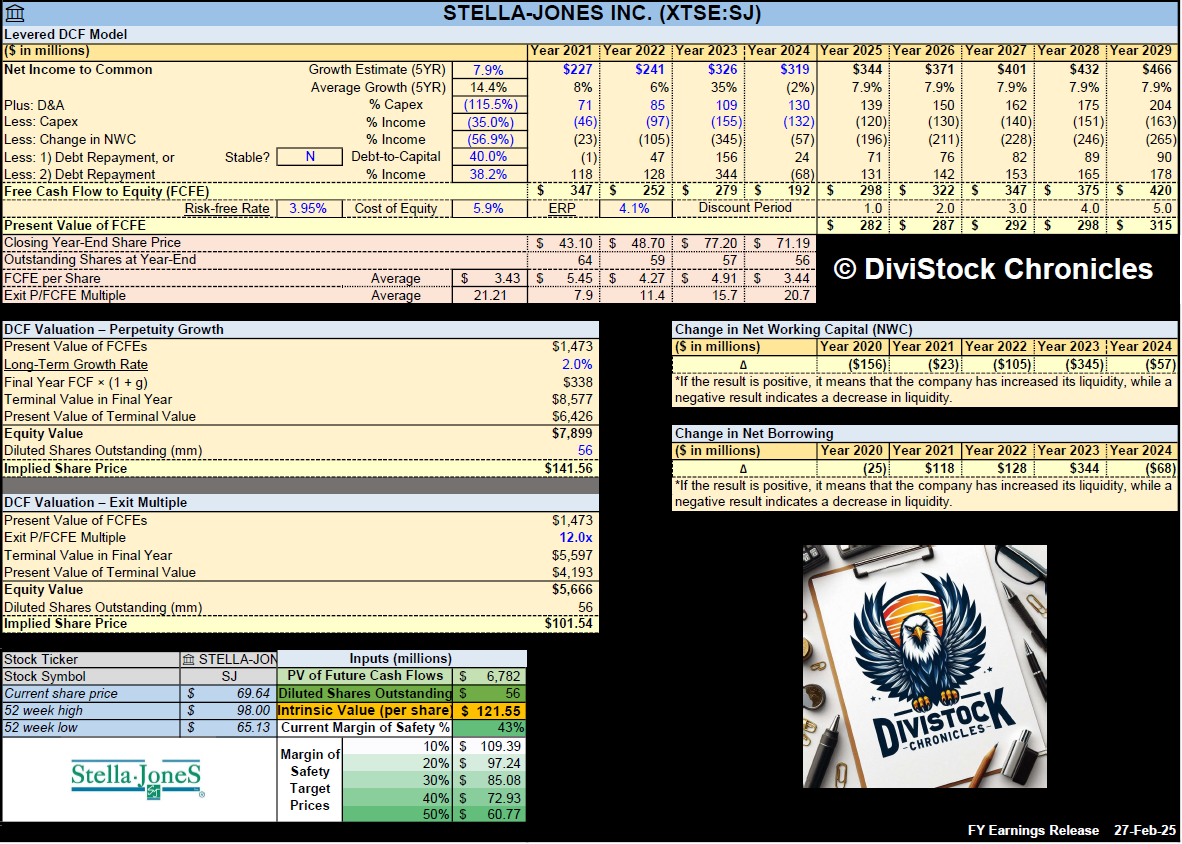Select the Discount Period 5.0 cell
1182x844 pixels.
[1143, 208]
